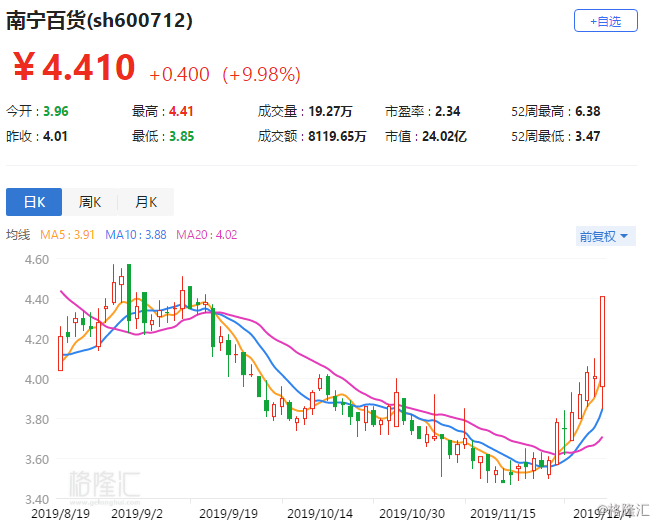Select the 2019/10/30 date axis label
Image resolution: width=657 pixels, height=524 pixels.
412,514
